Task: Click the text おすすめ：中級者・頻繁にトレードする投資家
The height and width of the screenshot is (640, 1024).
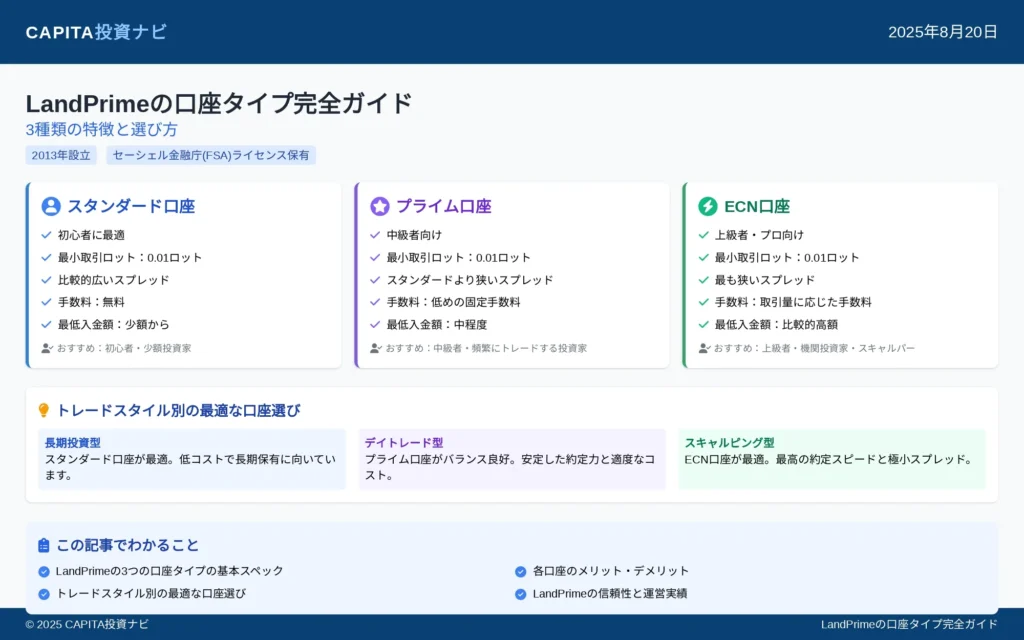Action: (486, 349)
